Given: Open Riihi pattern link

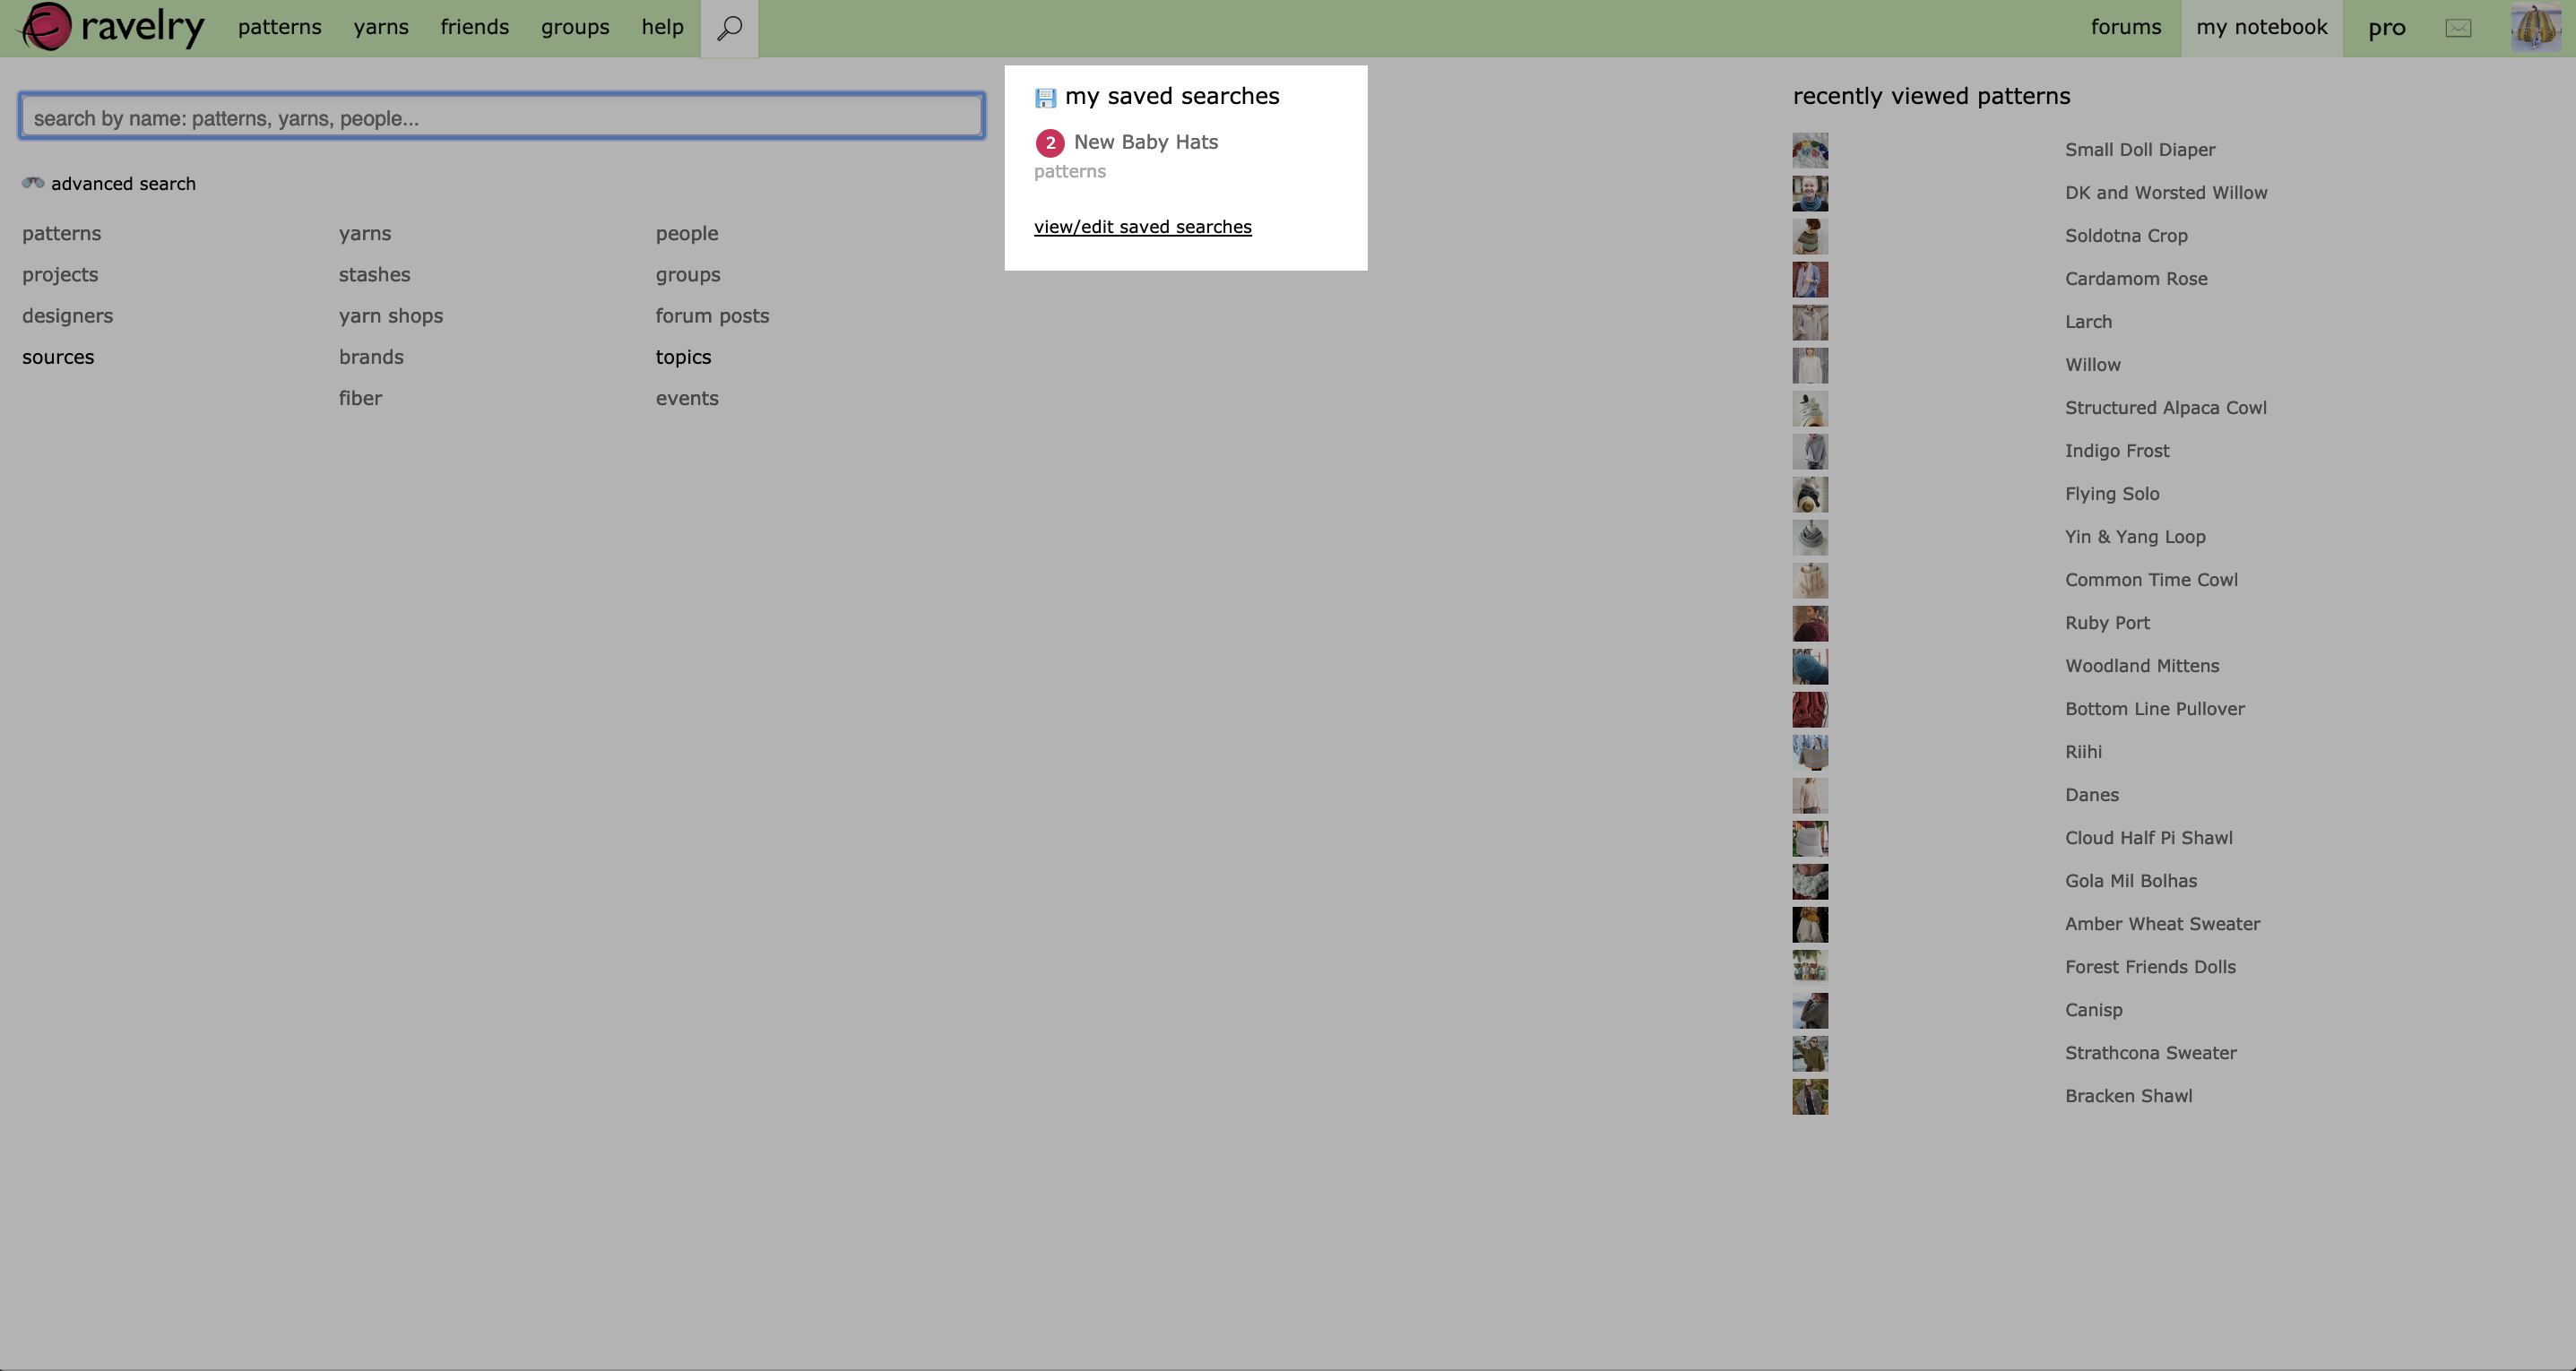Looking at the screenshot, I should click(2083, 752).
